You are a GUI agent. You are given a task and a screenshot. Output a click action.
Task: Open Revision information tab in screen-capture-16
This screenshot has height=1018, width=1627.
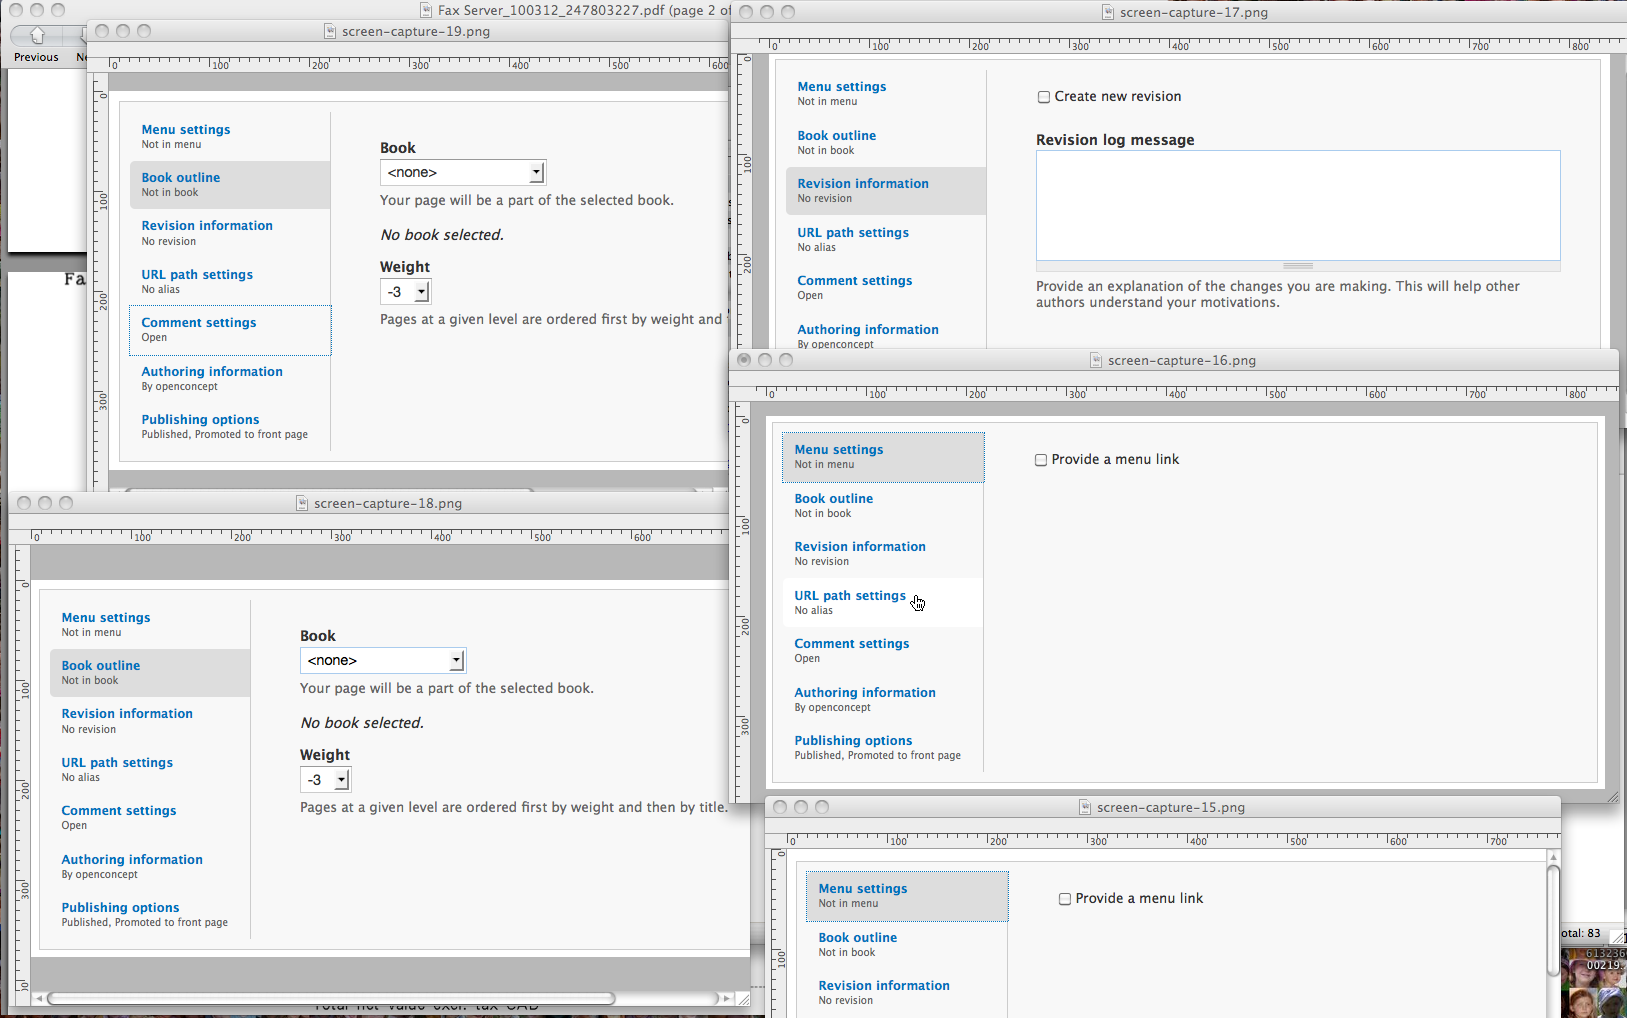883,553
